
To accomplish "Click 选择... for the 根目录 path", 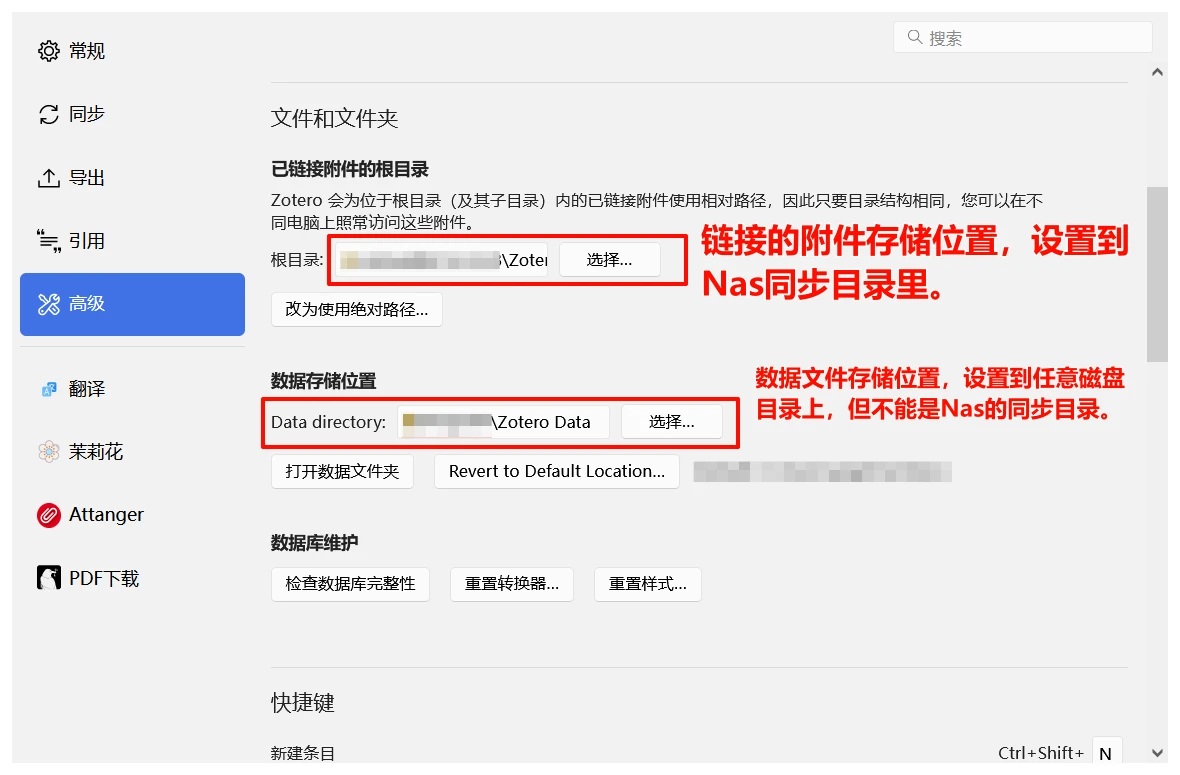I will (x=610, y=260).
